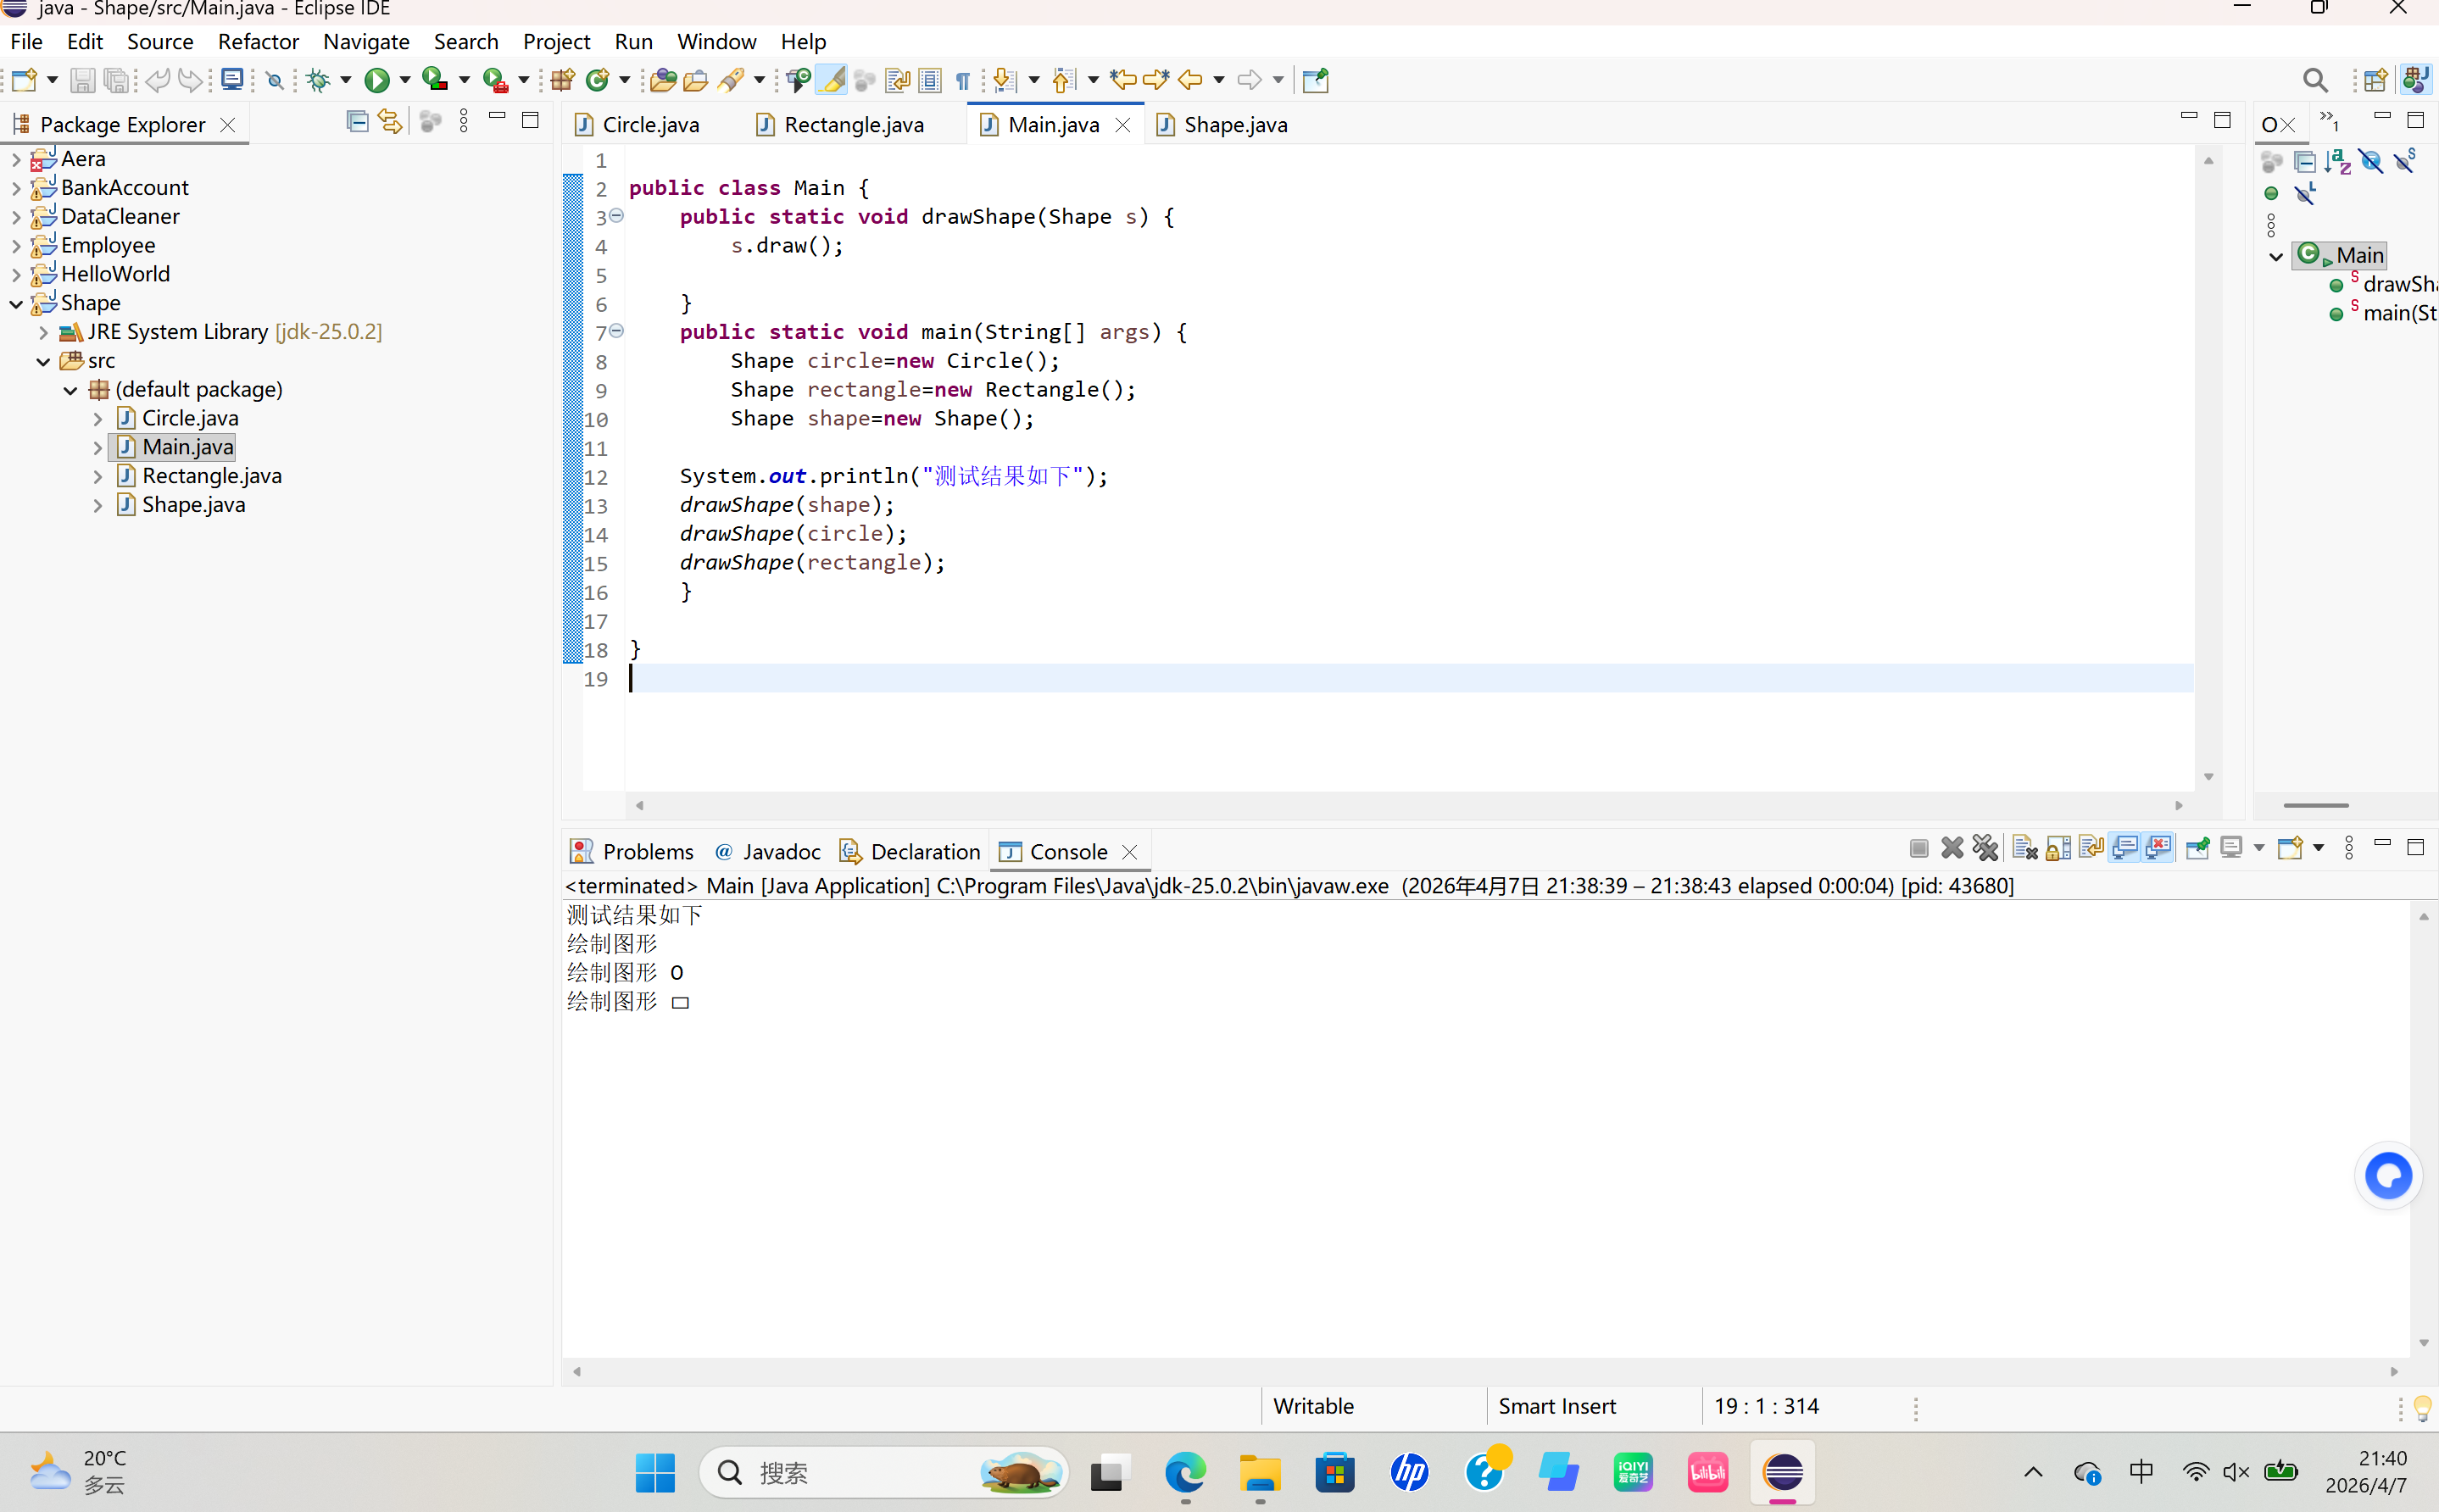Open Microsoft Edge from the taskbar
Image resolution: width=2439 pixels, height=1512 pixels.
click(1185, 1473)
